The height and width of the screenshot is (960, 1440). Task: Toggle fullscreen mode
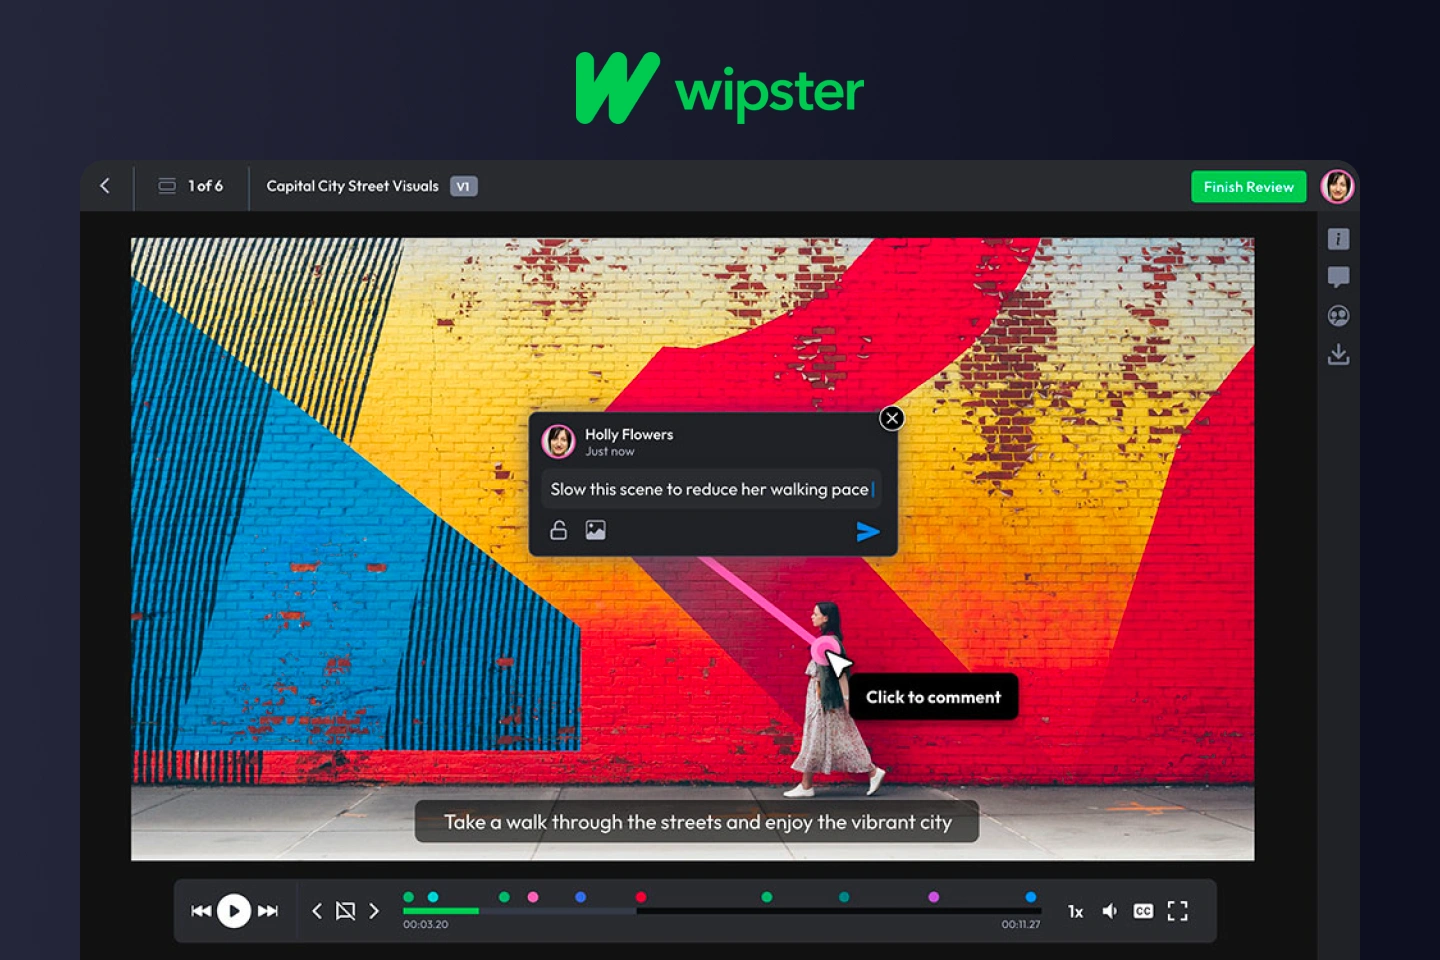pyautogui.click(x=1177, y=911)
